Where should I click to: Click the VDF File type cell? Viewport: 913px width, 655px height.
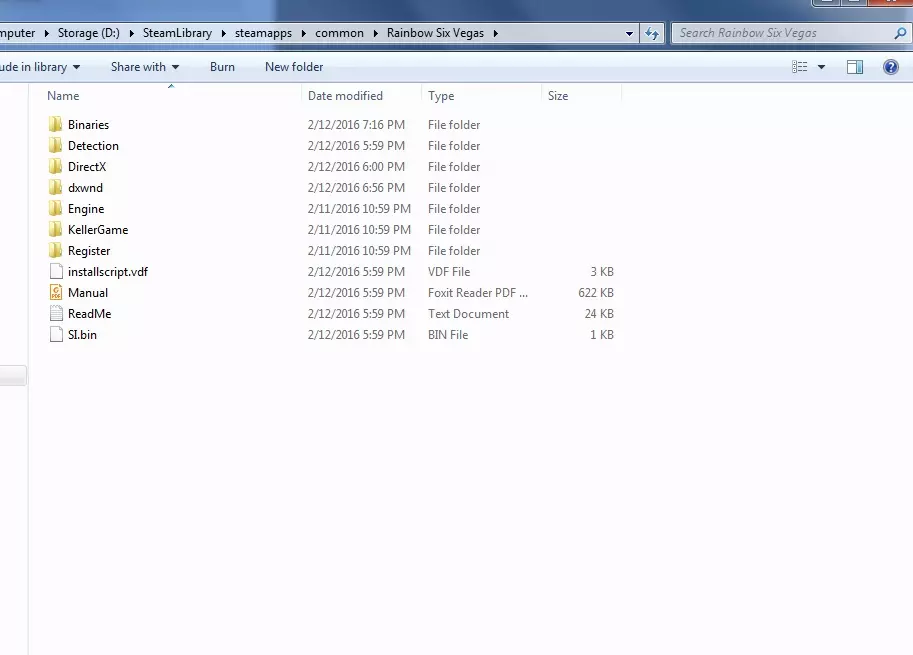point(449,271)
